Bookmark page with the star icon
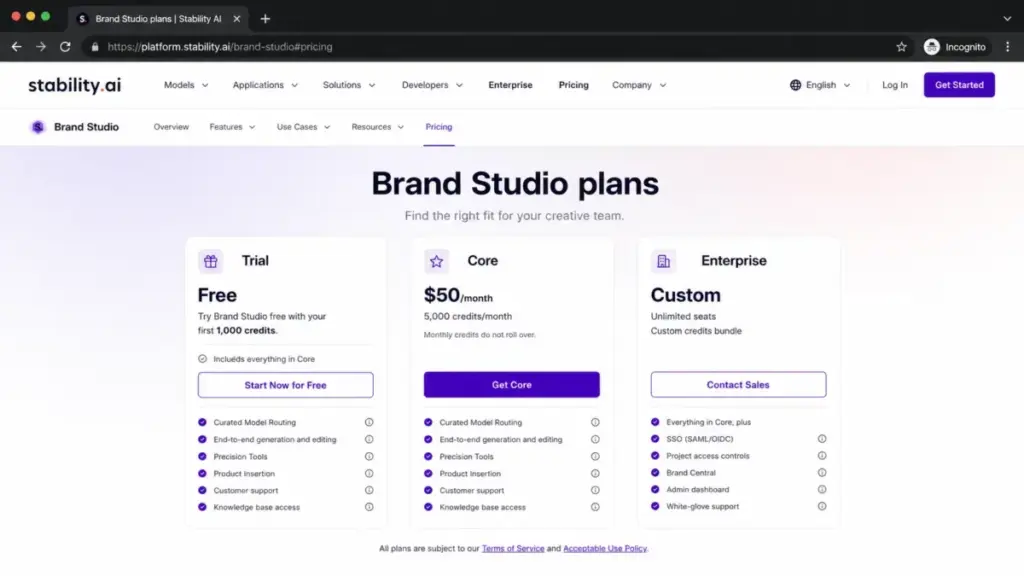Image resolution: width=1024 pixels, height=576 pixels. [901, 47]
